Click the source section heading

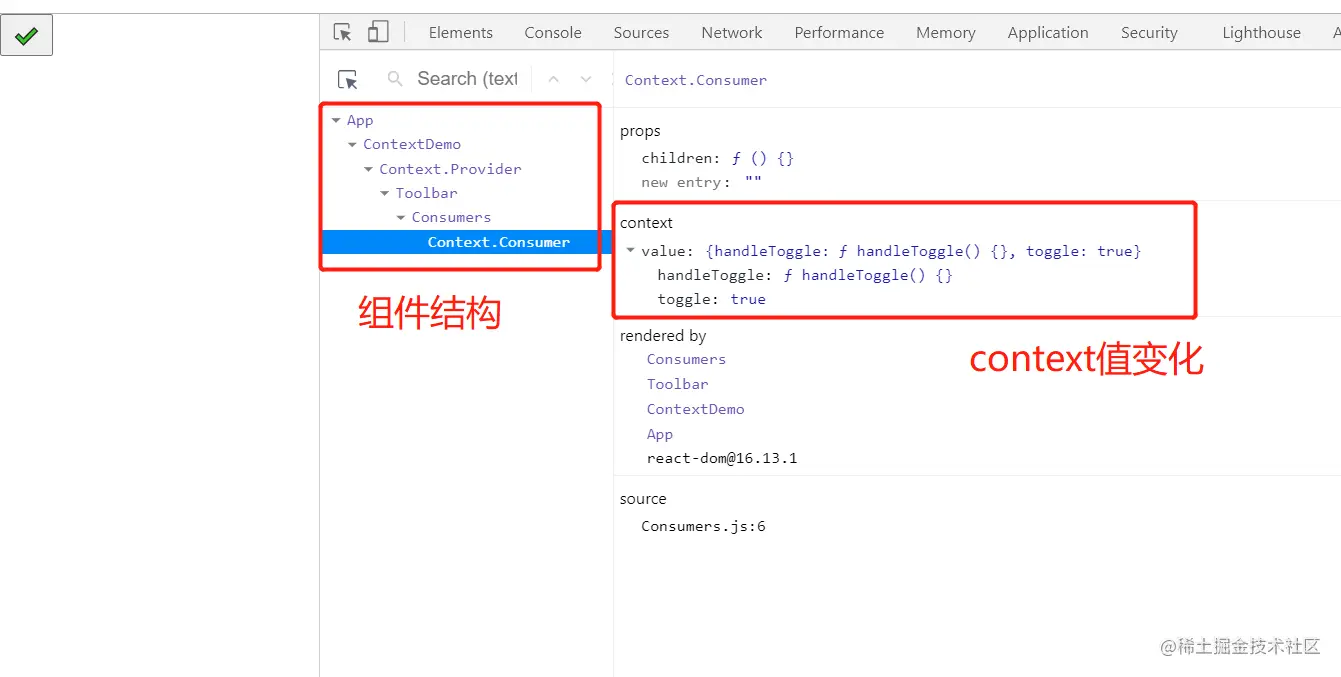click(x=643, y=499)
